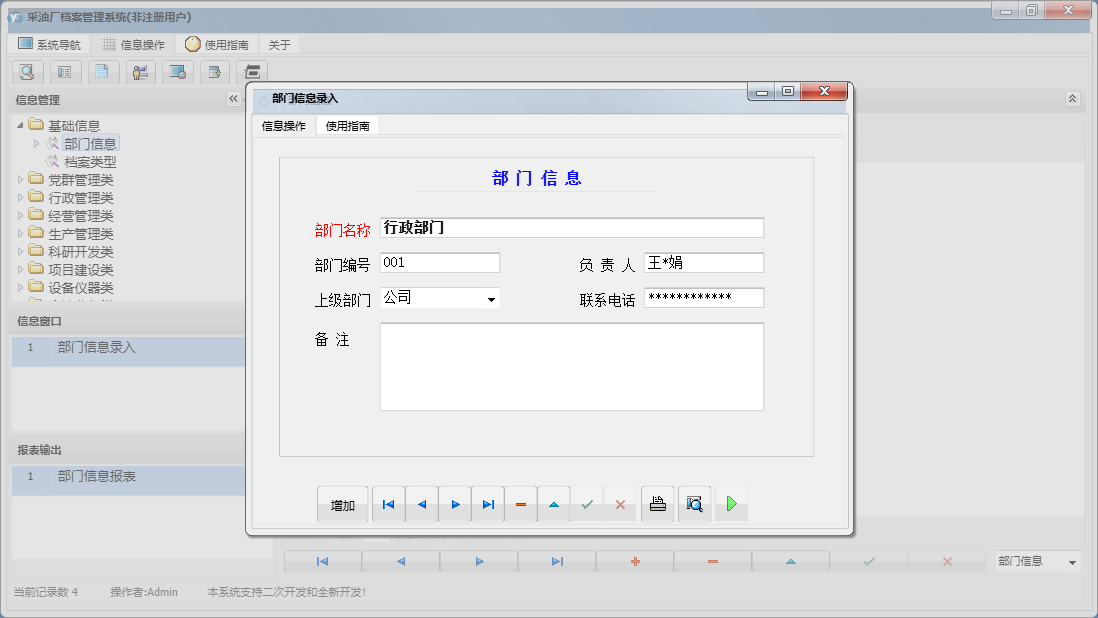The height and width of the screenshot is (618, 1098).
Task: Click the 增加 button to add a record
Action: click(x=343, y=504)
